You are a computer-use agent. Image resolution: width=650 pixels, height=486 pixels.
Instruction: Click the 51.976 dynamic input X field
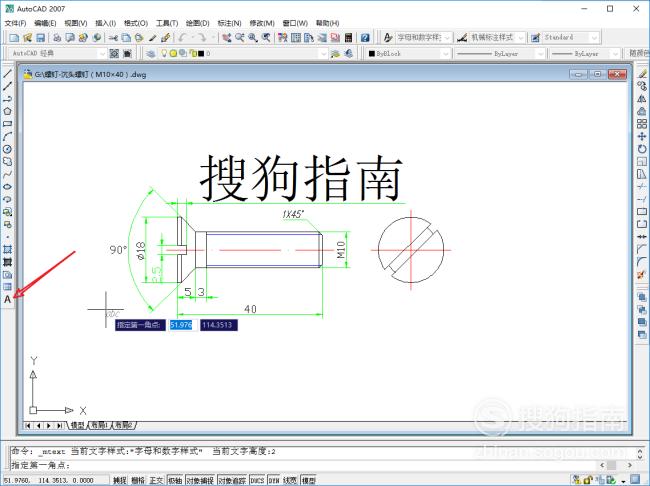pyautogui.click(x=181, y=325)
